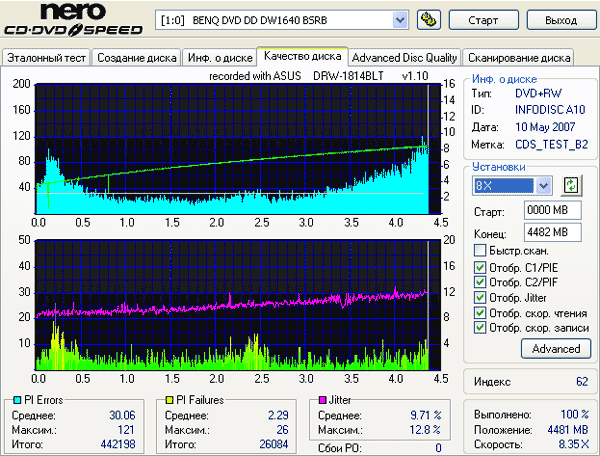
Task: Click the PI Errors total 442198
Action: click(118, 444)
